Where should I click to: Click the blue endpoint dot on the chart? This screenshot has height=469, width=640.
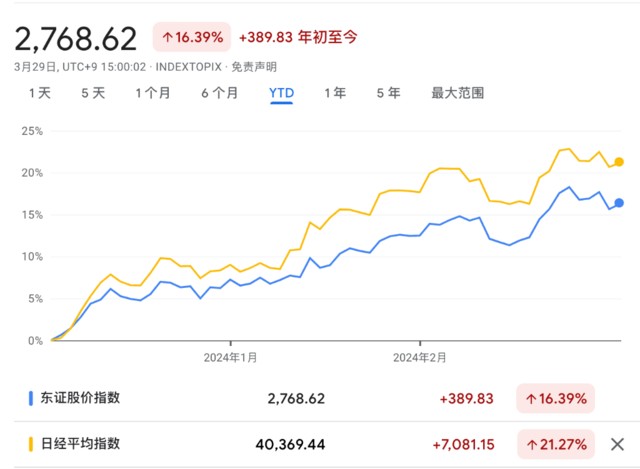pyautogui.click(x=619, y=203)
